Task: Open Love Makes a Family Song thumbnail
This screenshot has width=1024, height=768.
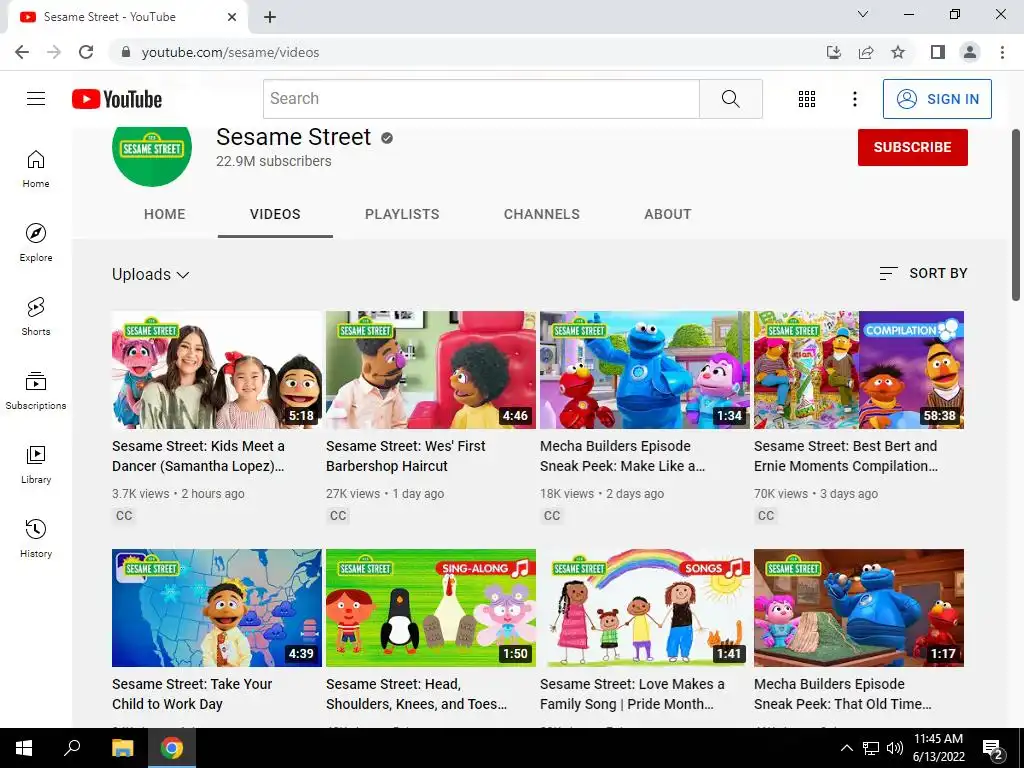Action: point(645,608)
